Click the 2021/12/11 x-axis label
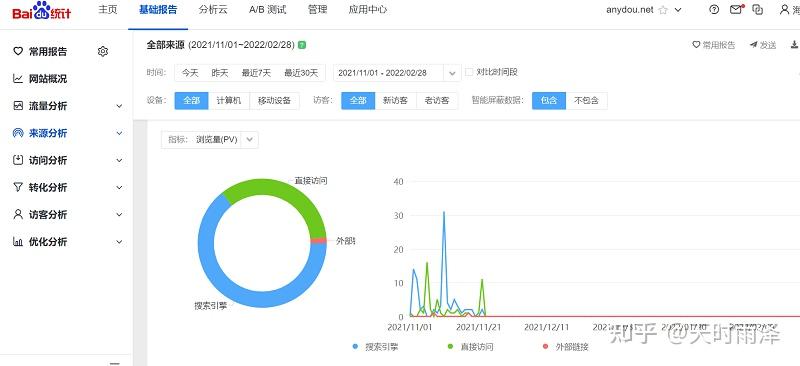Screen dimensions: 800x366 (546, 327)
